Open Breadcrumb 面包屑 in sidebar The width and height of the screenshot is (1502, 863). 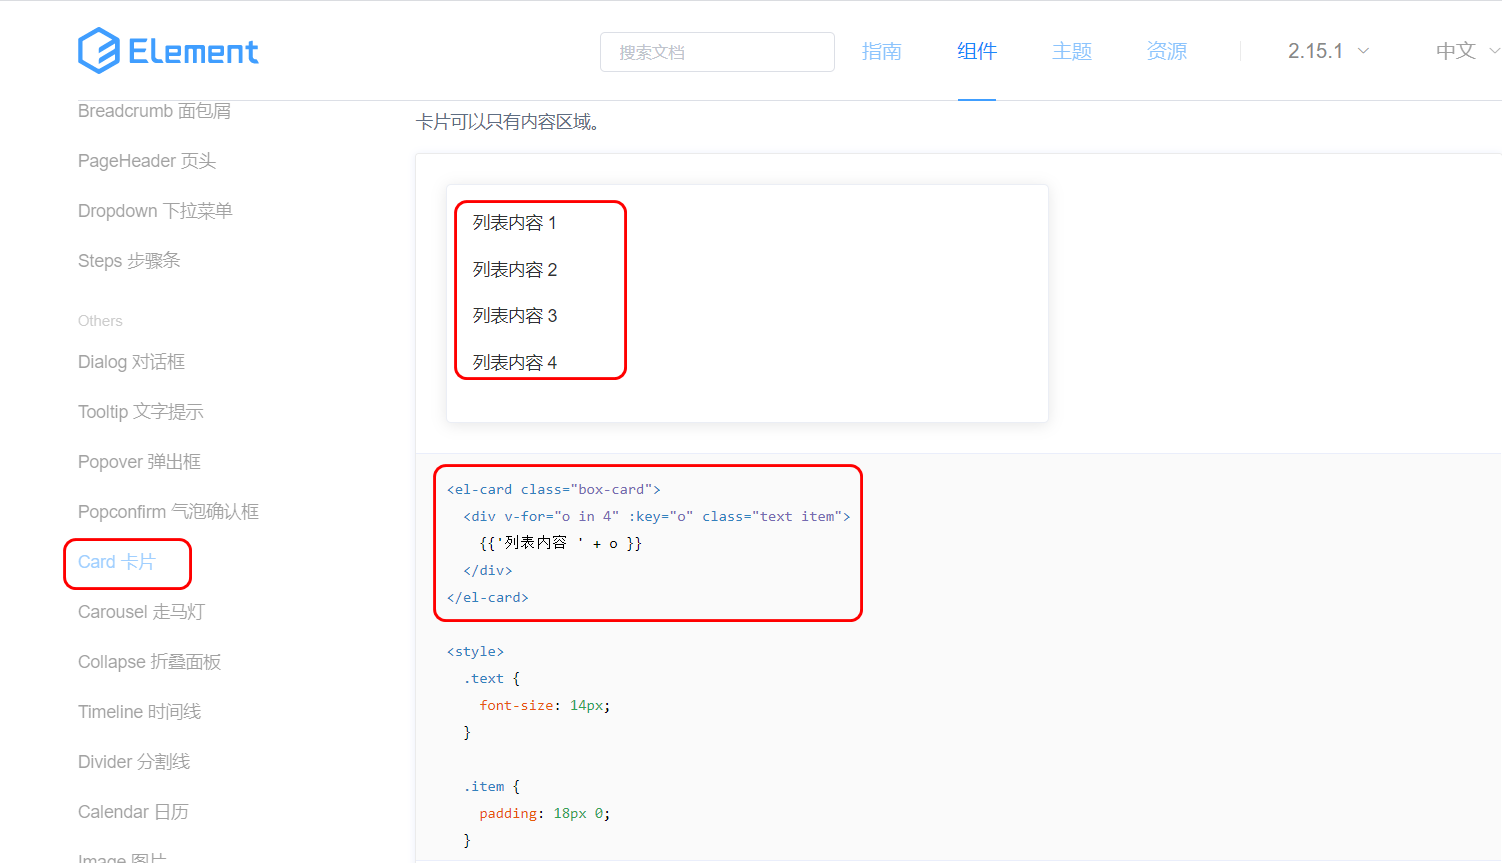[154, 111]
